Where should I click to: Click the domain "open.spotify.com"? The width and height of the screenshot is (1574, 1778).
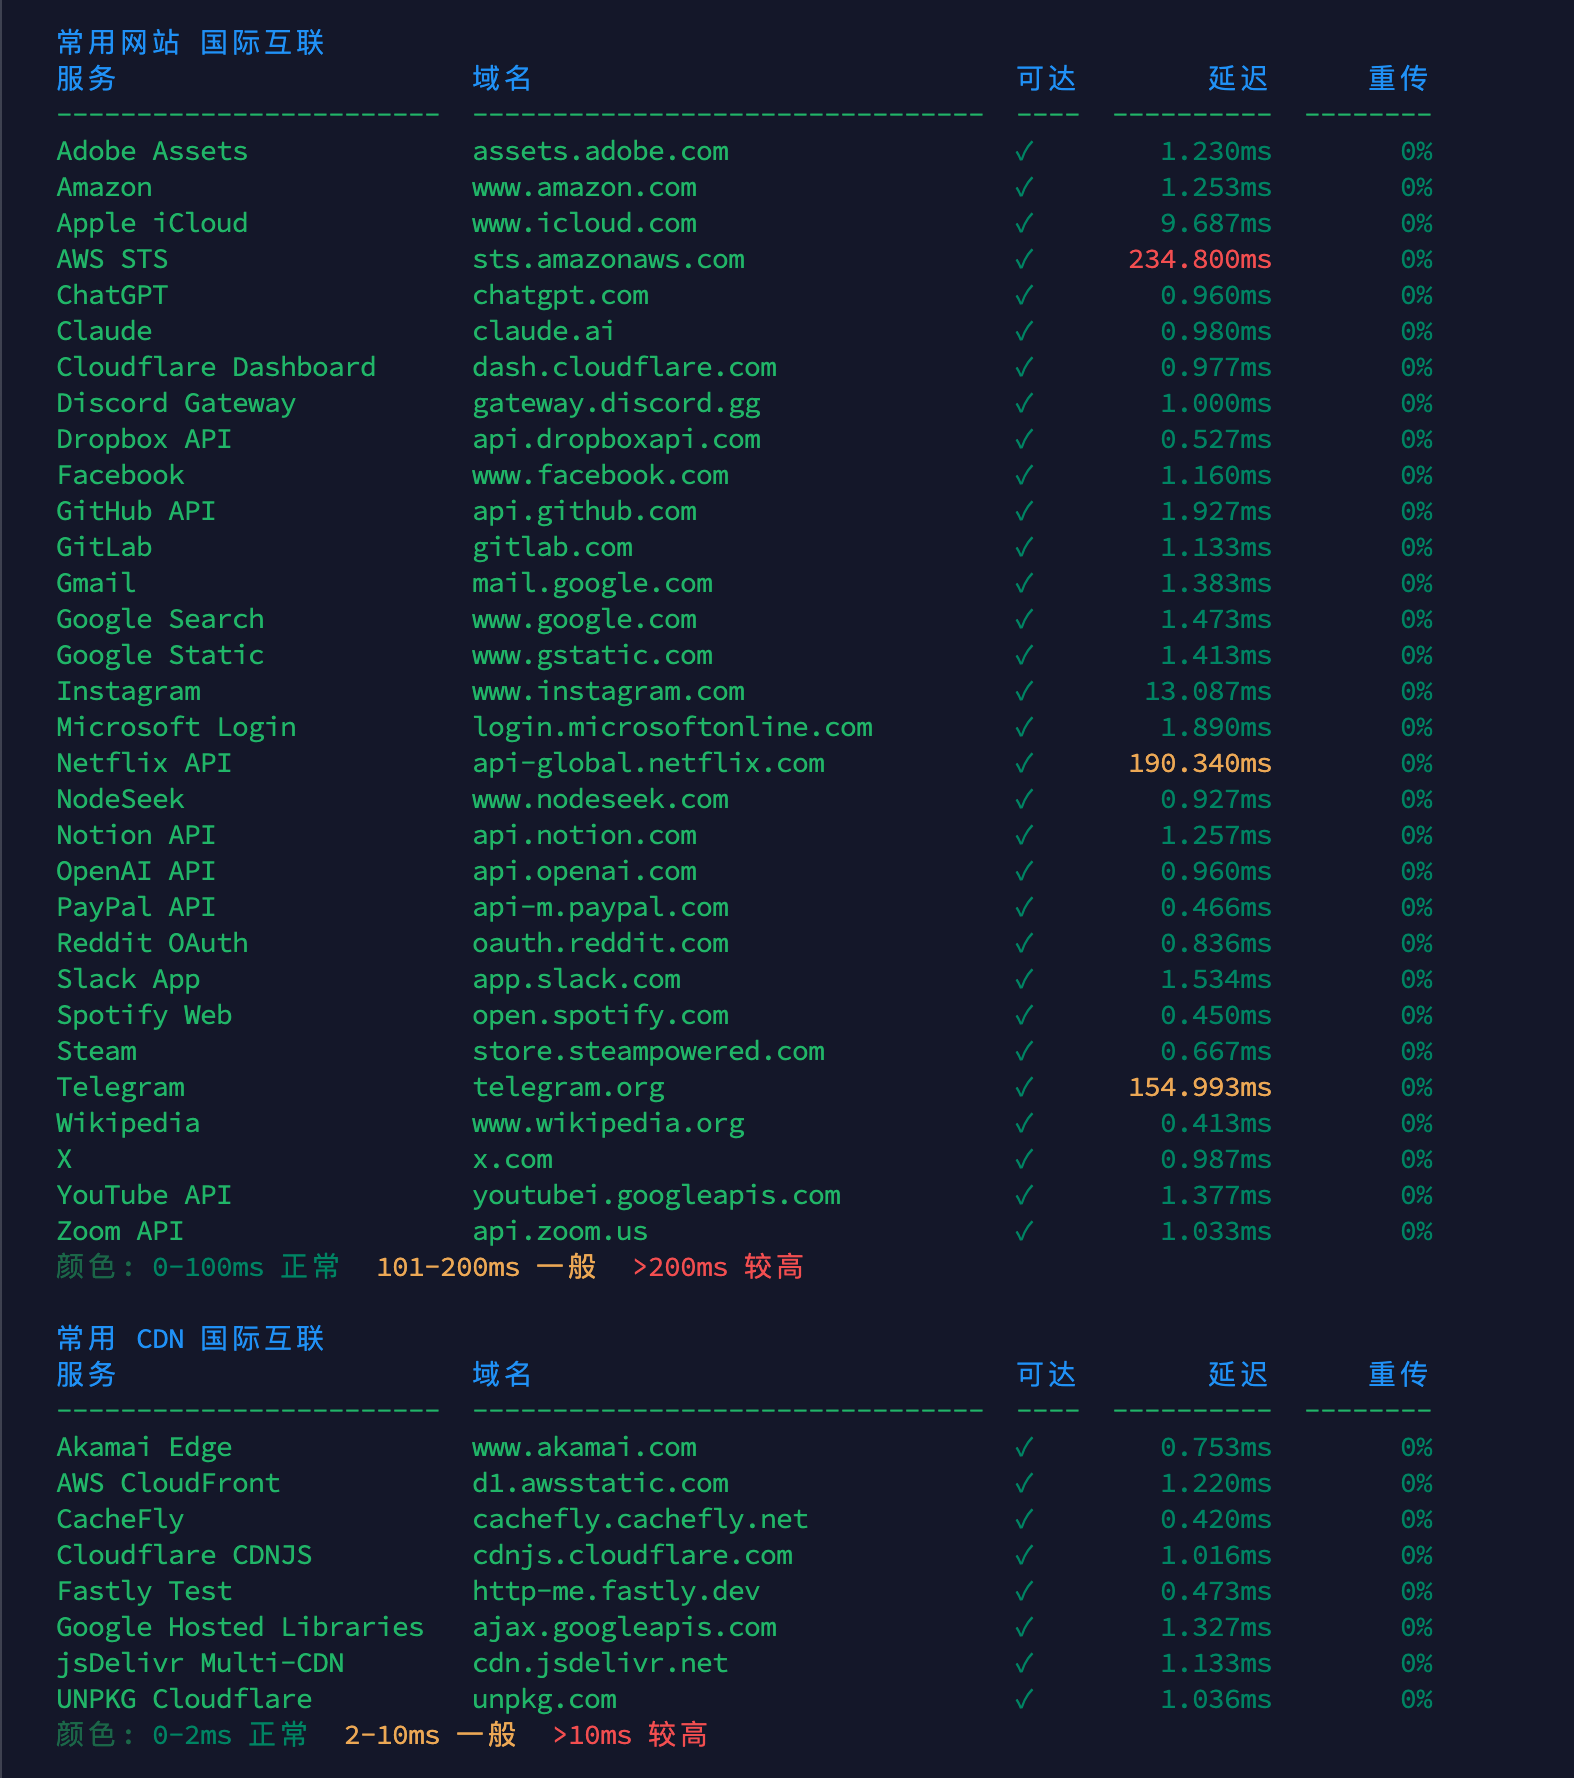point(600,1015)
